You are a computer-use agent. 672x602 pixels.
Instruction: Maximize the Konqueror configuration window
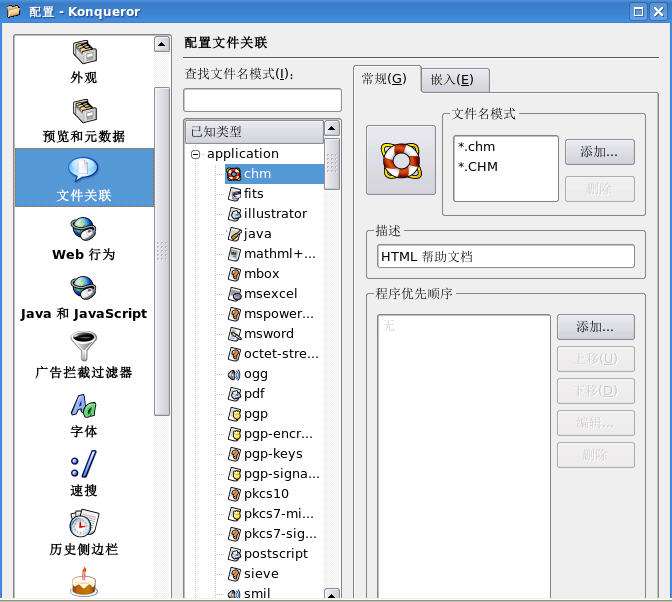(x=638, y=11)
